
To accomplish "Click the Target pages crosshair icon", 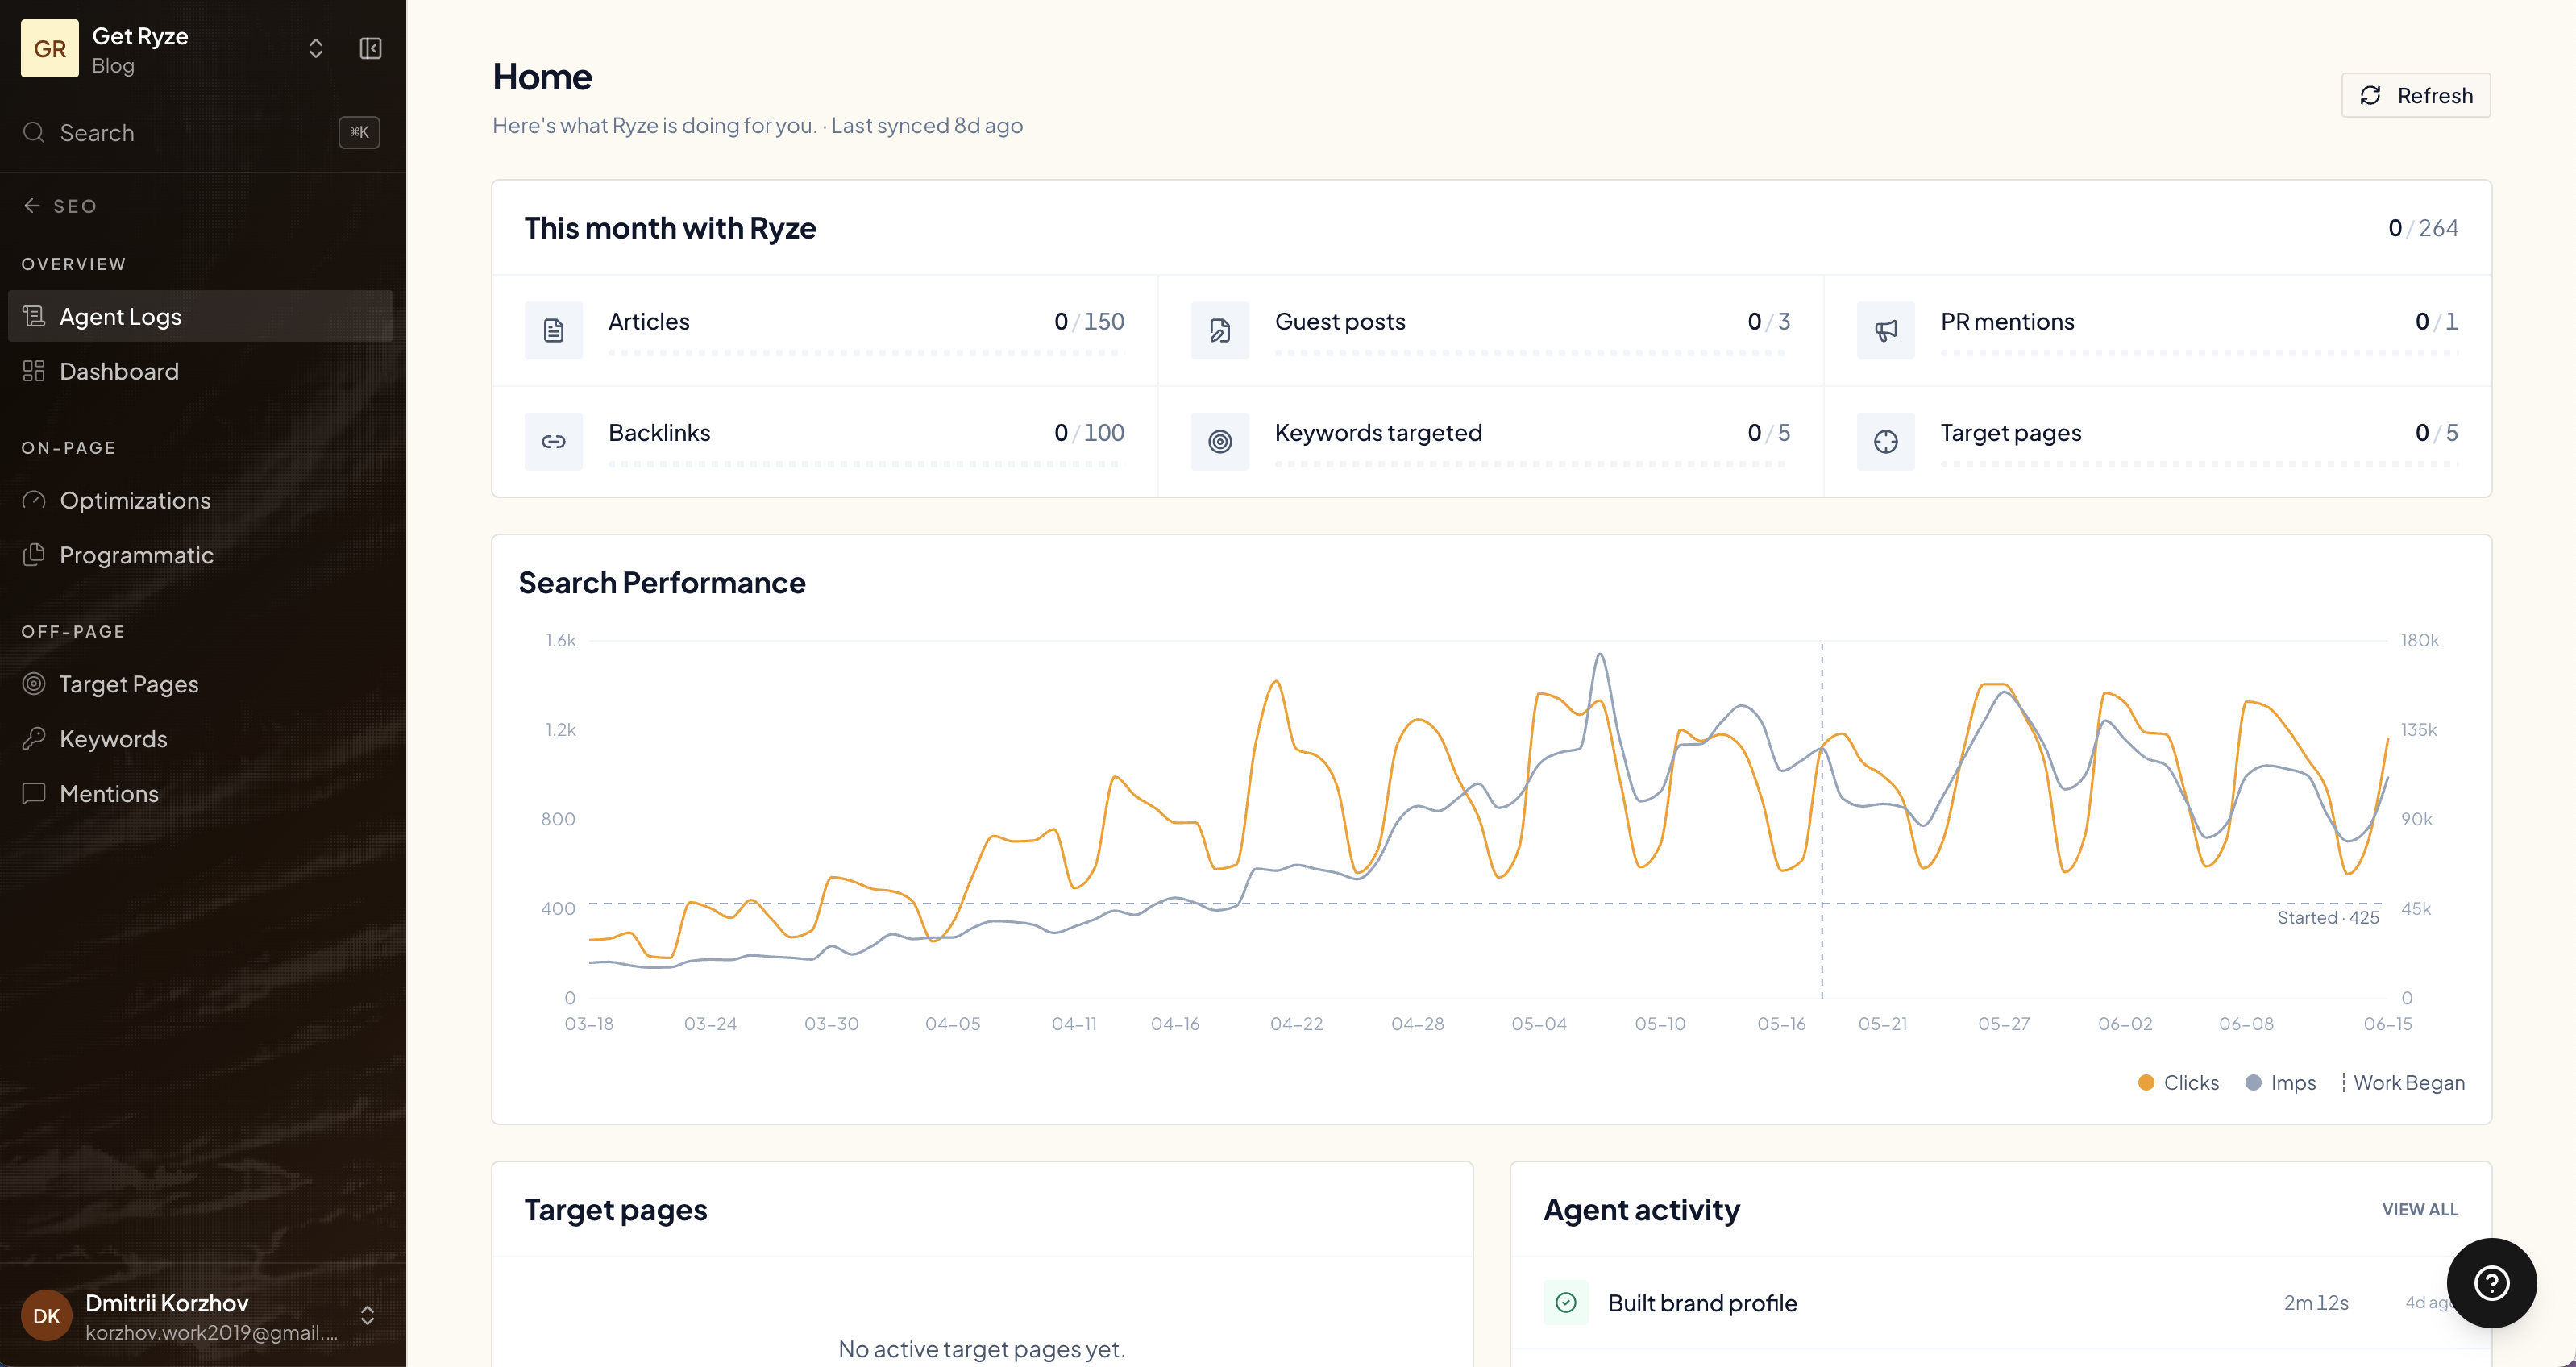I will coord(1885,441).
